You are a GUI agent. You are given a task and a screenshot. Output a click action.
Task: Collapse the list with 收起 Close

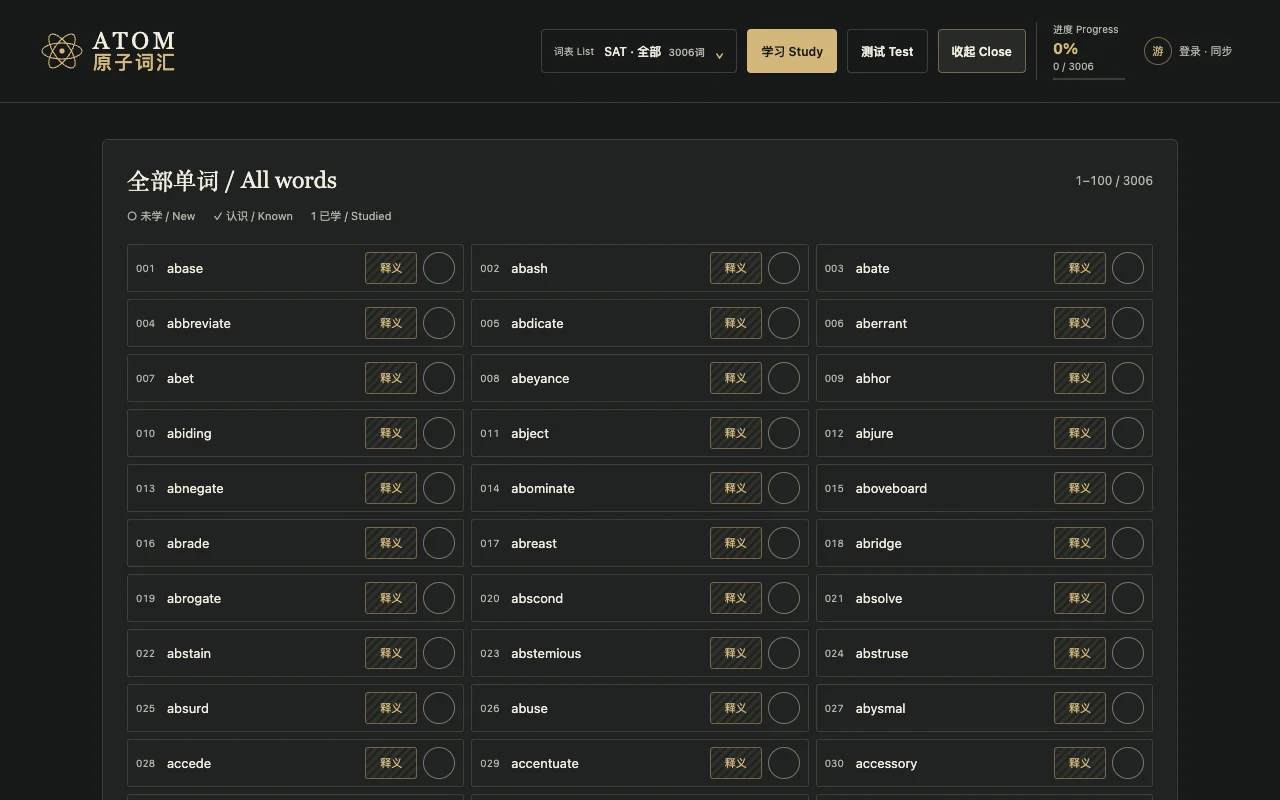(982, 51)
